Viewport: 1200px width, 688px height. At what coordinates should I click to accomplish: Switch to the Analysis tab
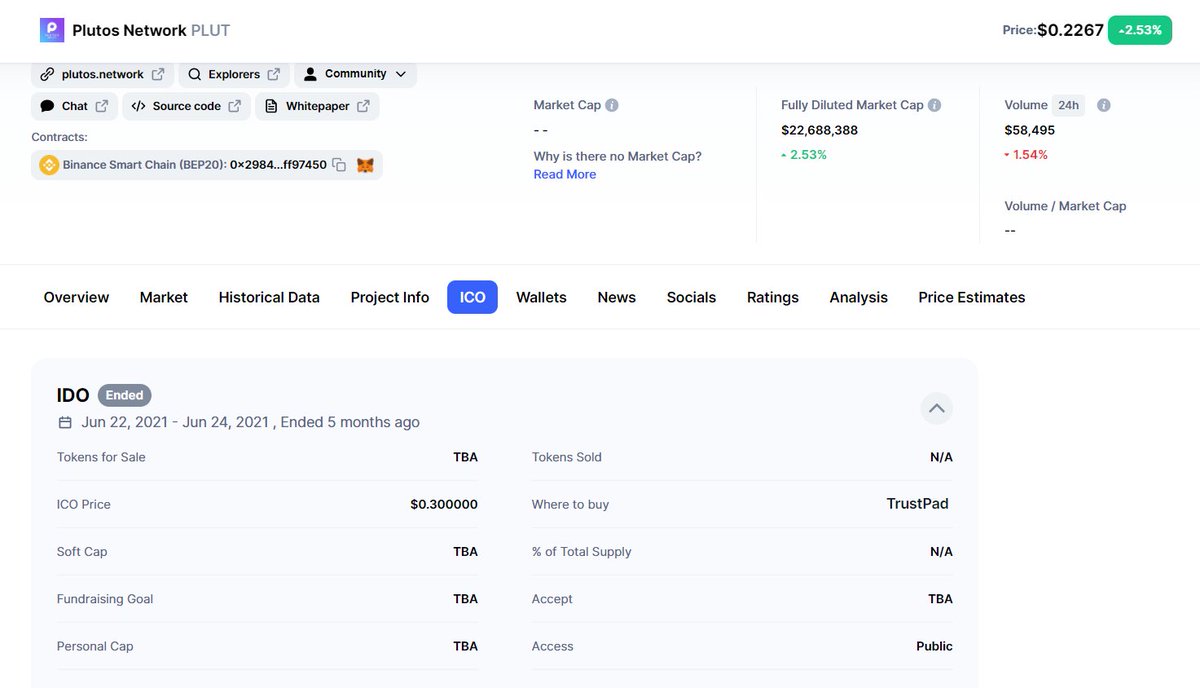click(859, 297)
